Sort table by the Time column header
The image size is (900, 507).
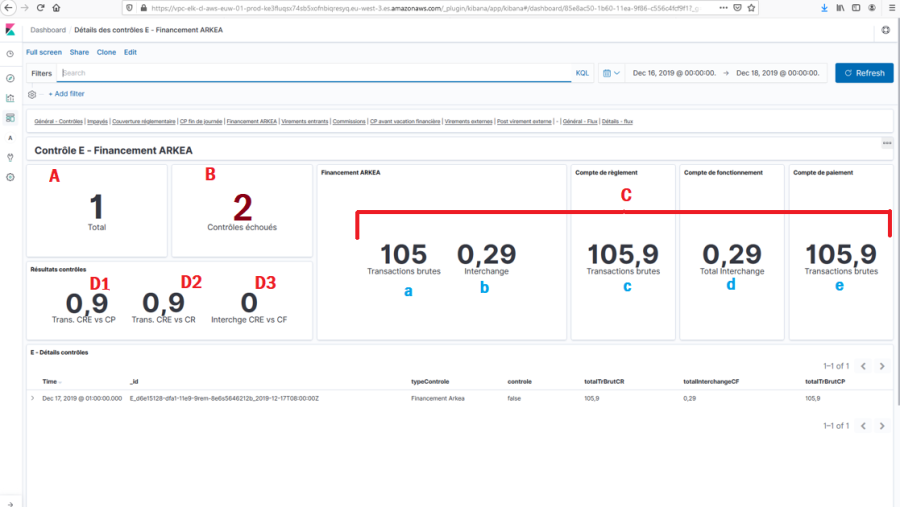tap(50, 382)
